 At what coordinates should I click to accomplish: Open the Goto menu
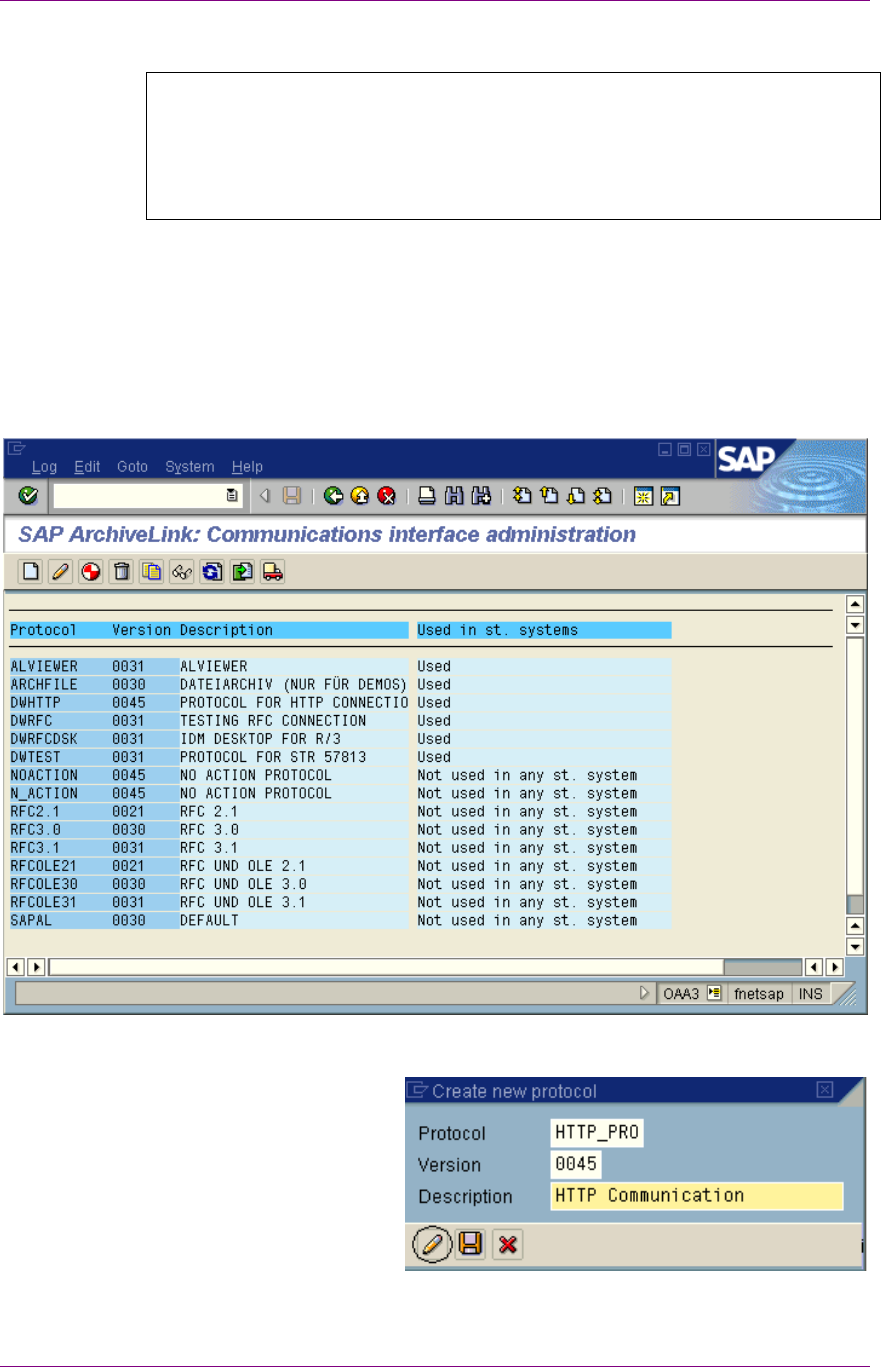tap(133, 466)
